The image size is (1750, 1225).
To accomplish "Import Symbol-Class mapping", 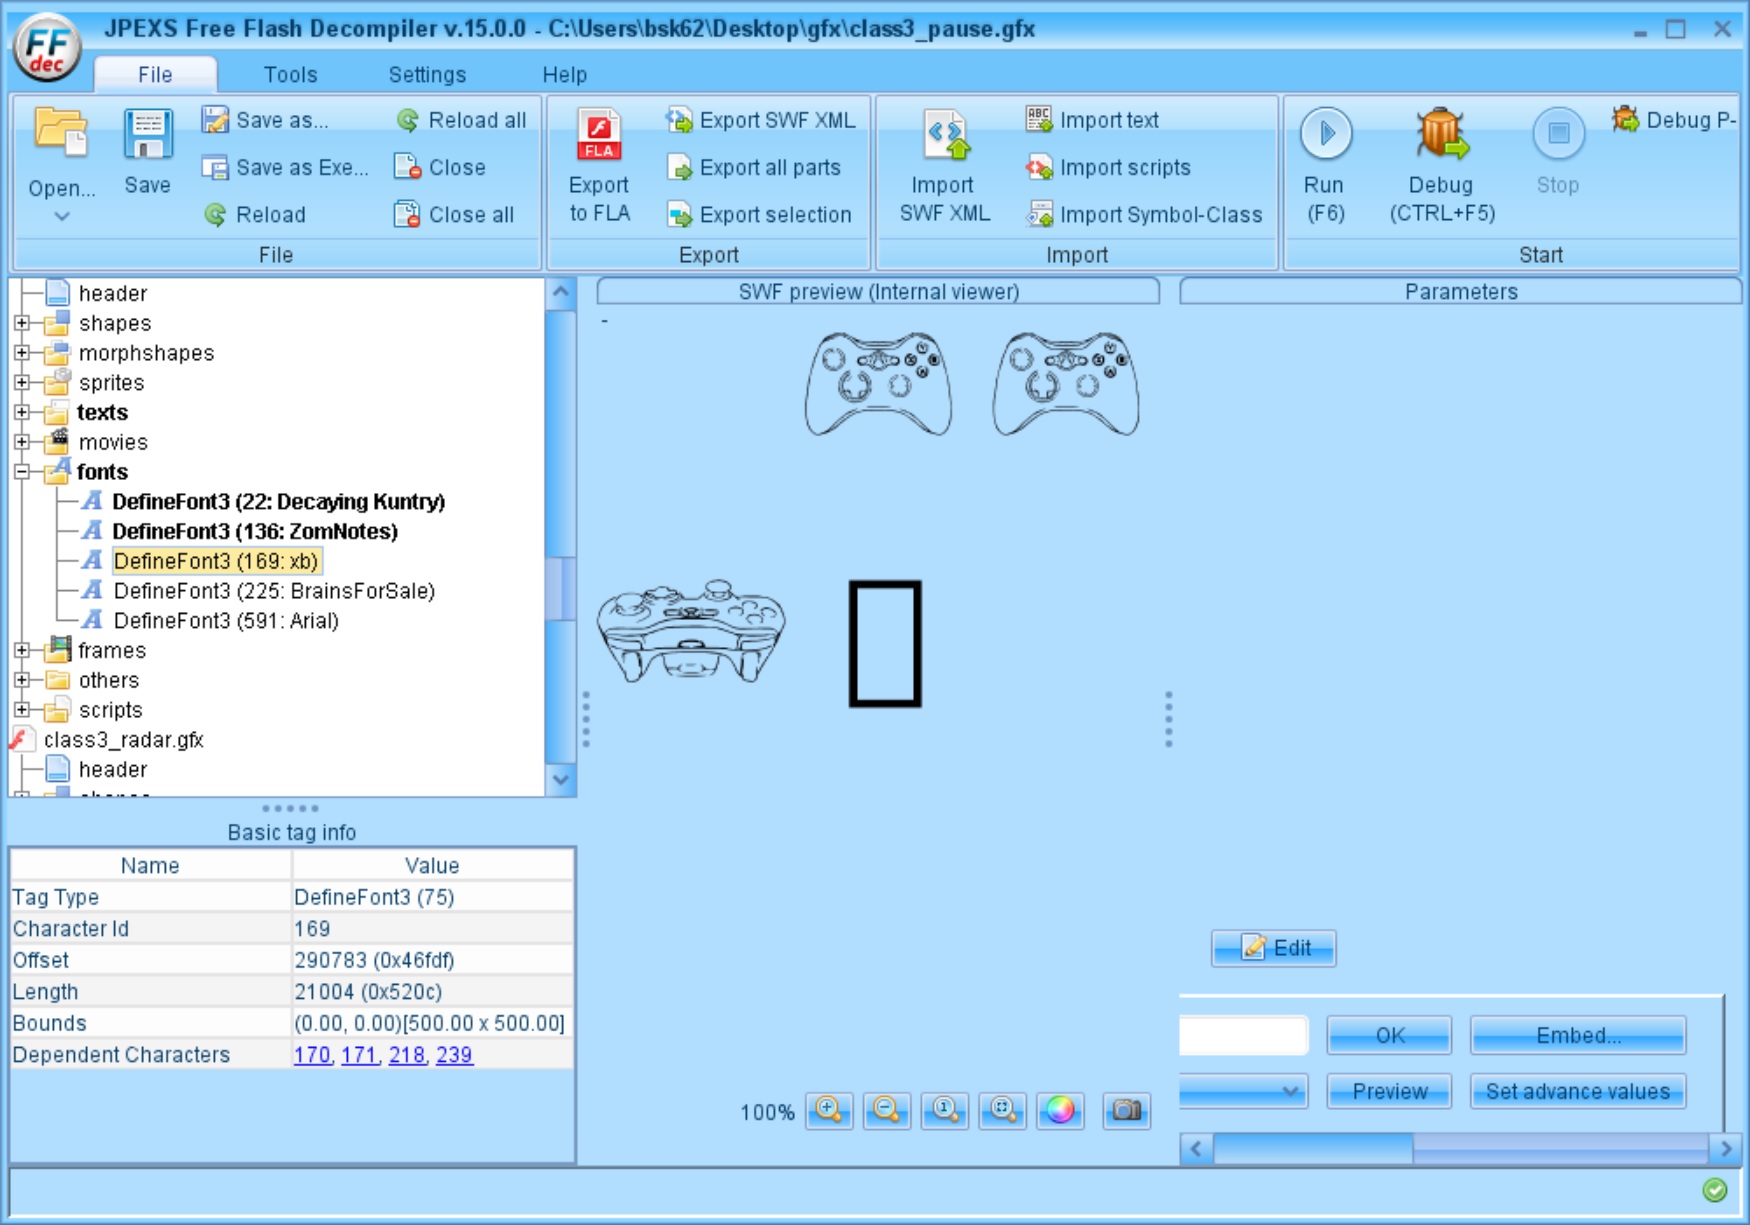I will 1144,214.
